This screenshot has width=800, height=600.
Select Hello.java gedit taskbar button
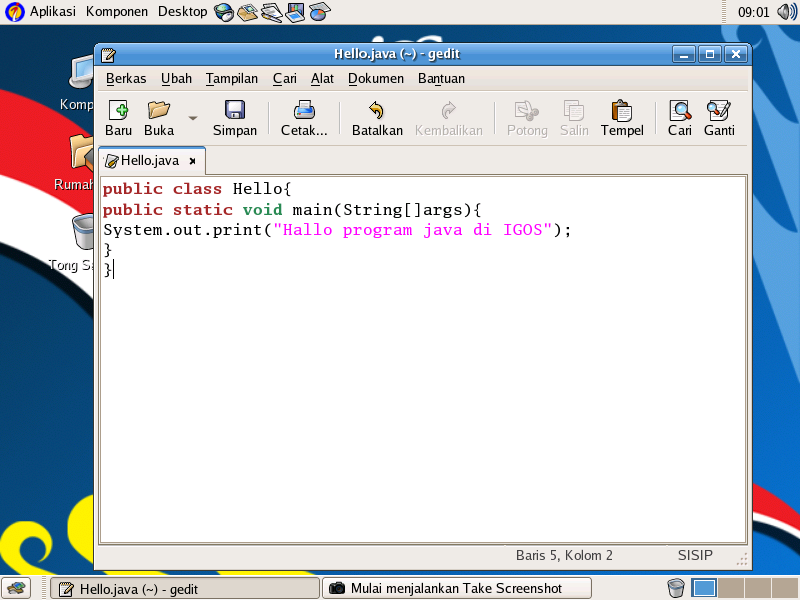(185, 589)
